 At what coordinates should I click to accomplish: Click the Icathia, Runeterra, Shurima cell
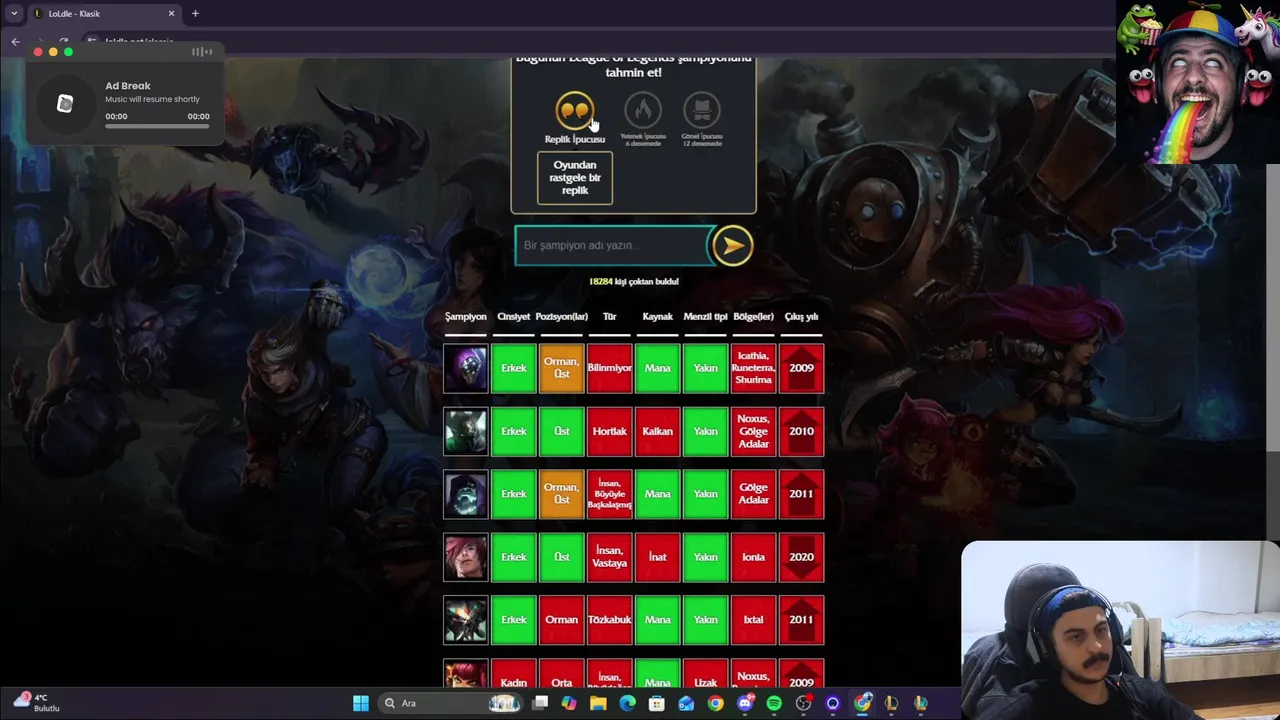pos(754,368)
